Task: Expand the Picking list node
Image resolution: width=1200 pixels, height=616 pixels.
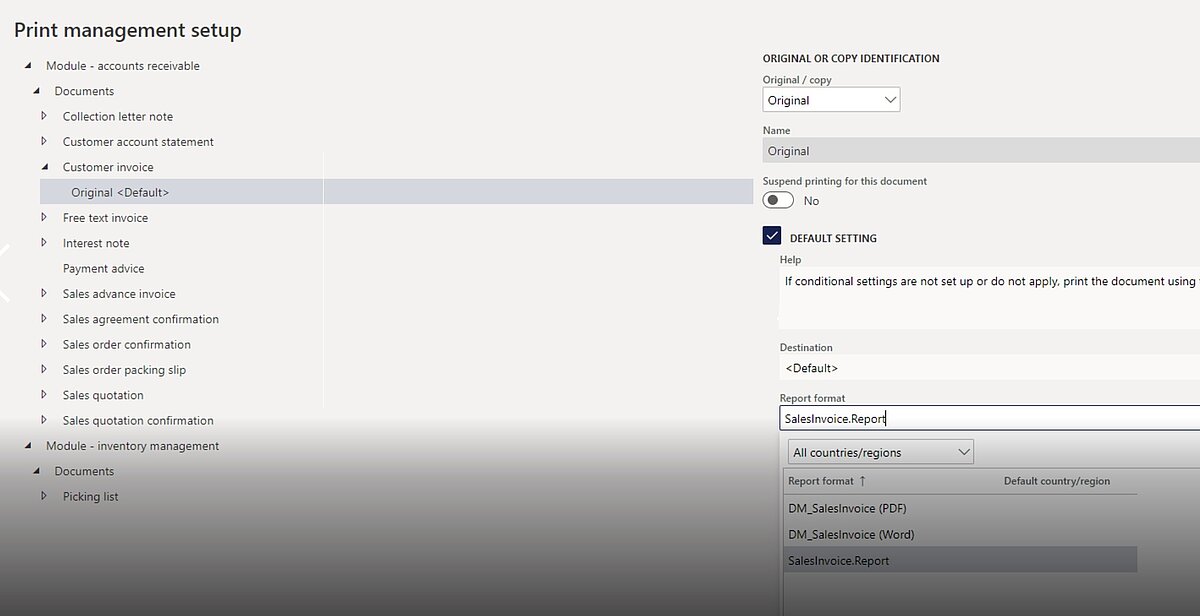Action: point(44,496)
